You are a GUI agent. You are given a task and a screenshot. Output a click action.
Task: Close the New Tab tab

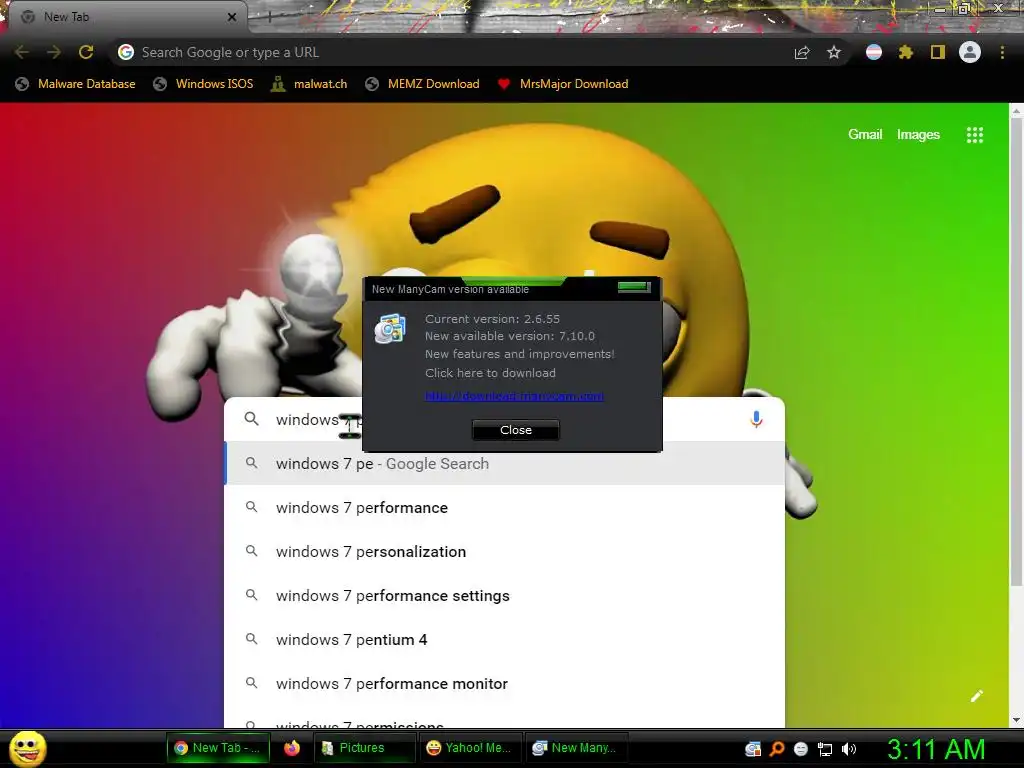[x=232, y=17]
